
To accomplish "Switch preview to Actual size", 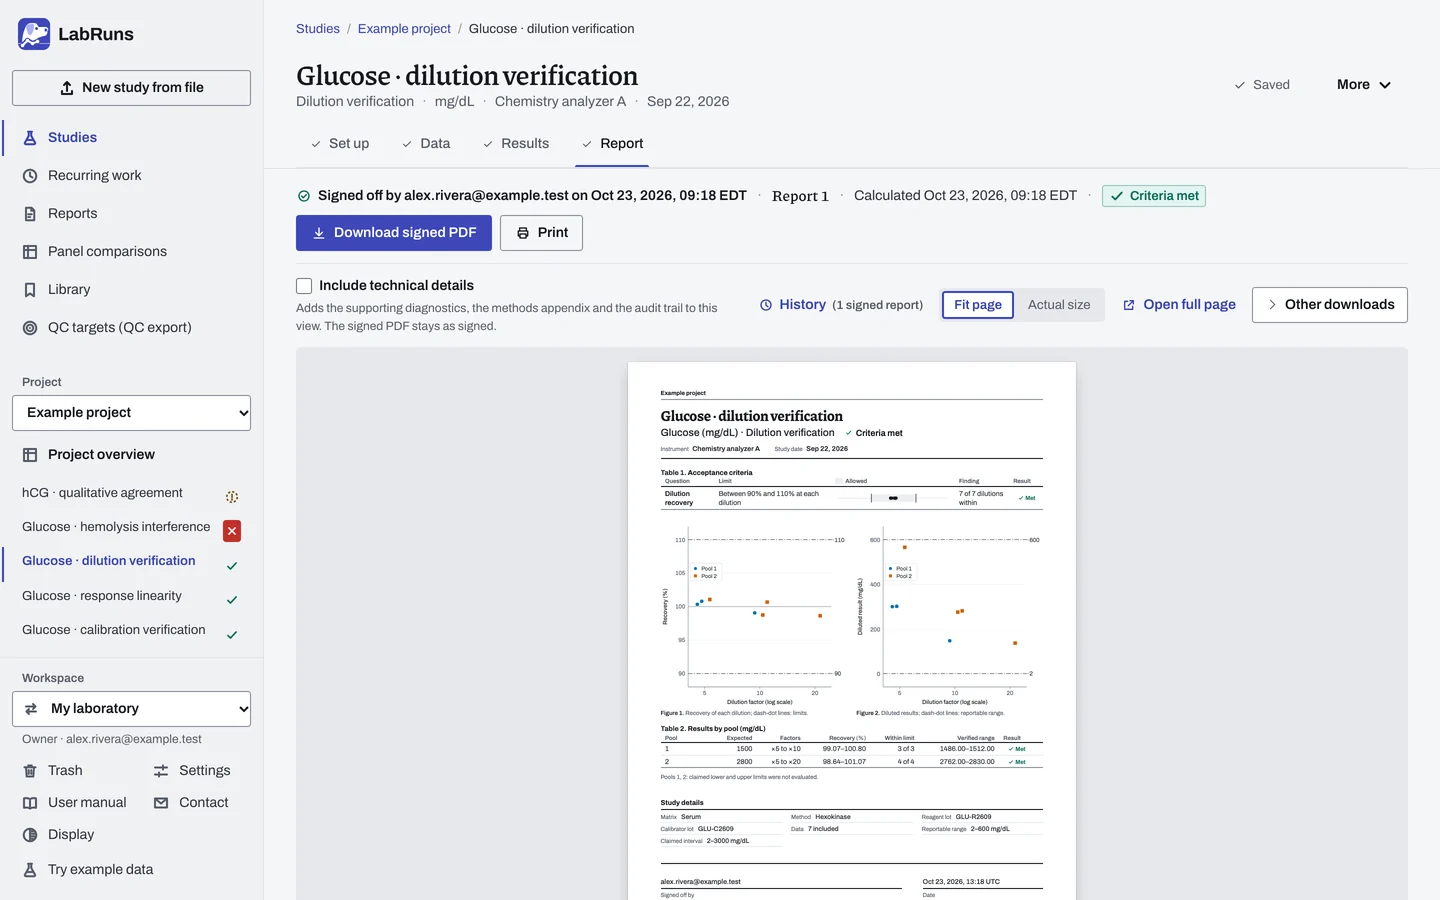I will pos(1059,305).
